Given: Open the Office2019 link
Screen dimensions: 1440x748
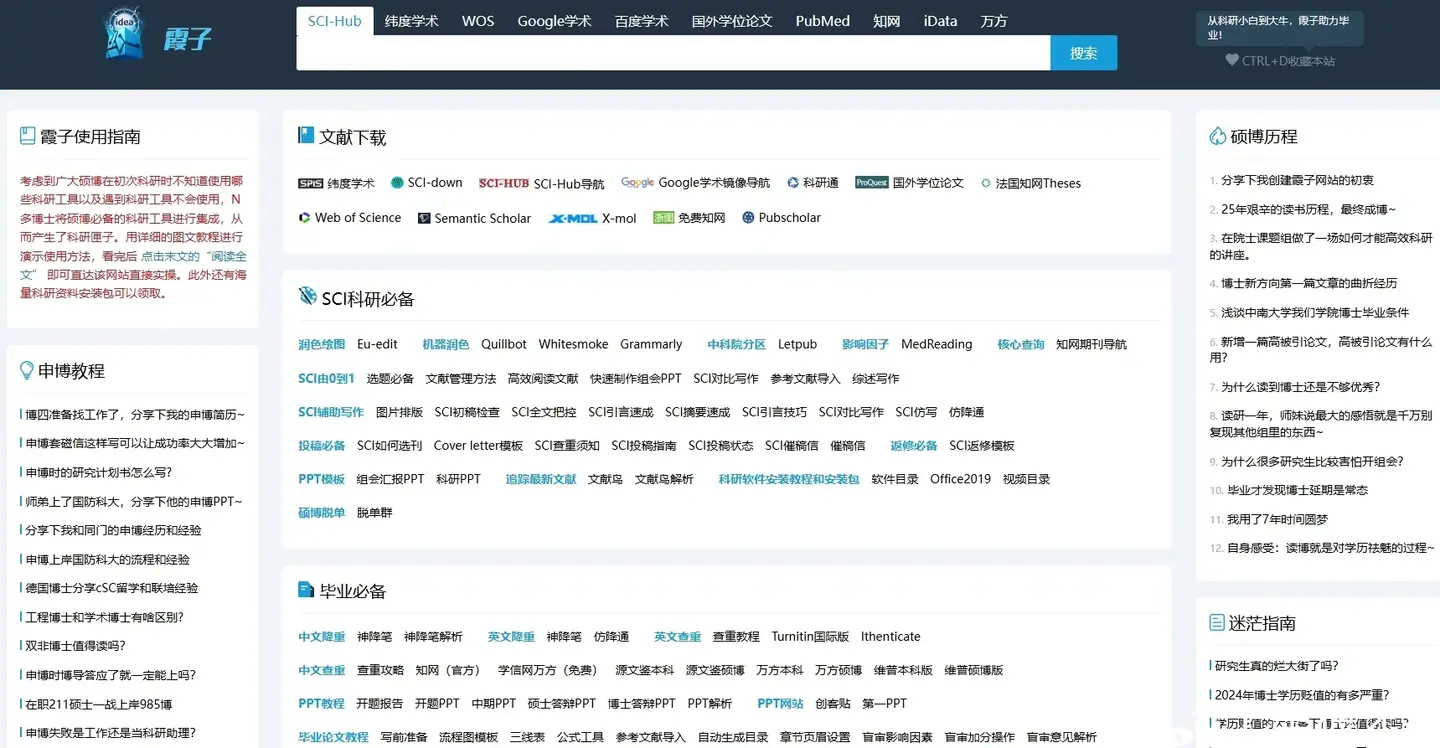Looking at the screenshot, I should 961,479.
